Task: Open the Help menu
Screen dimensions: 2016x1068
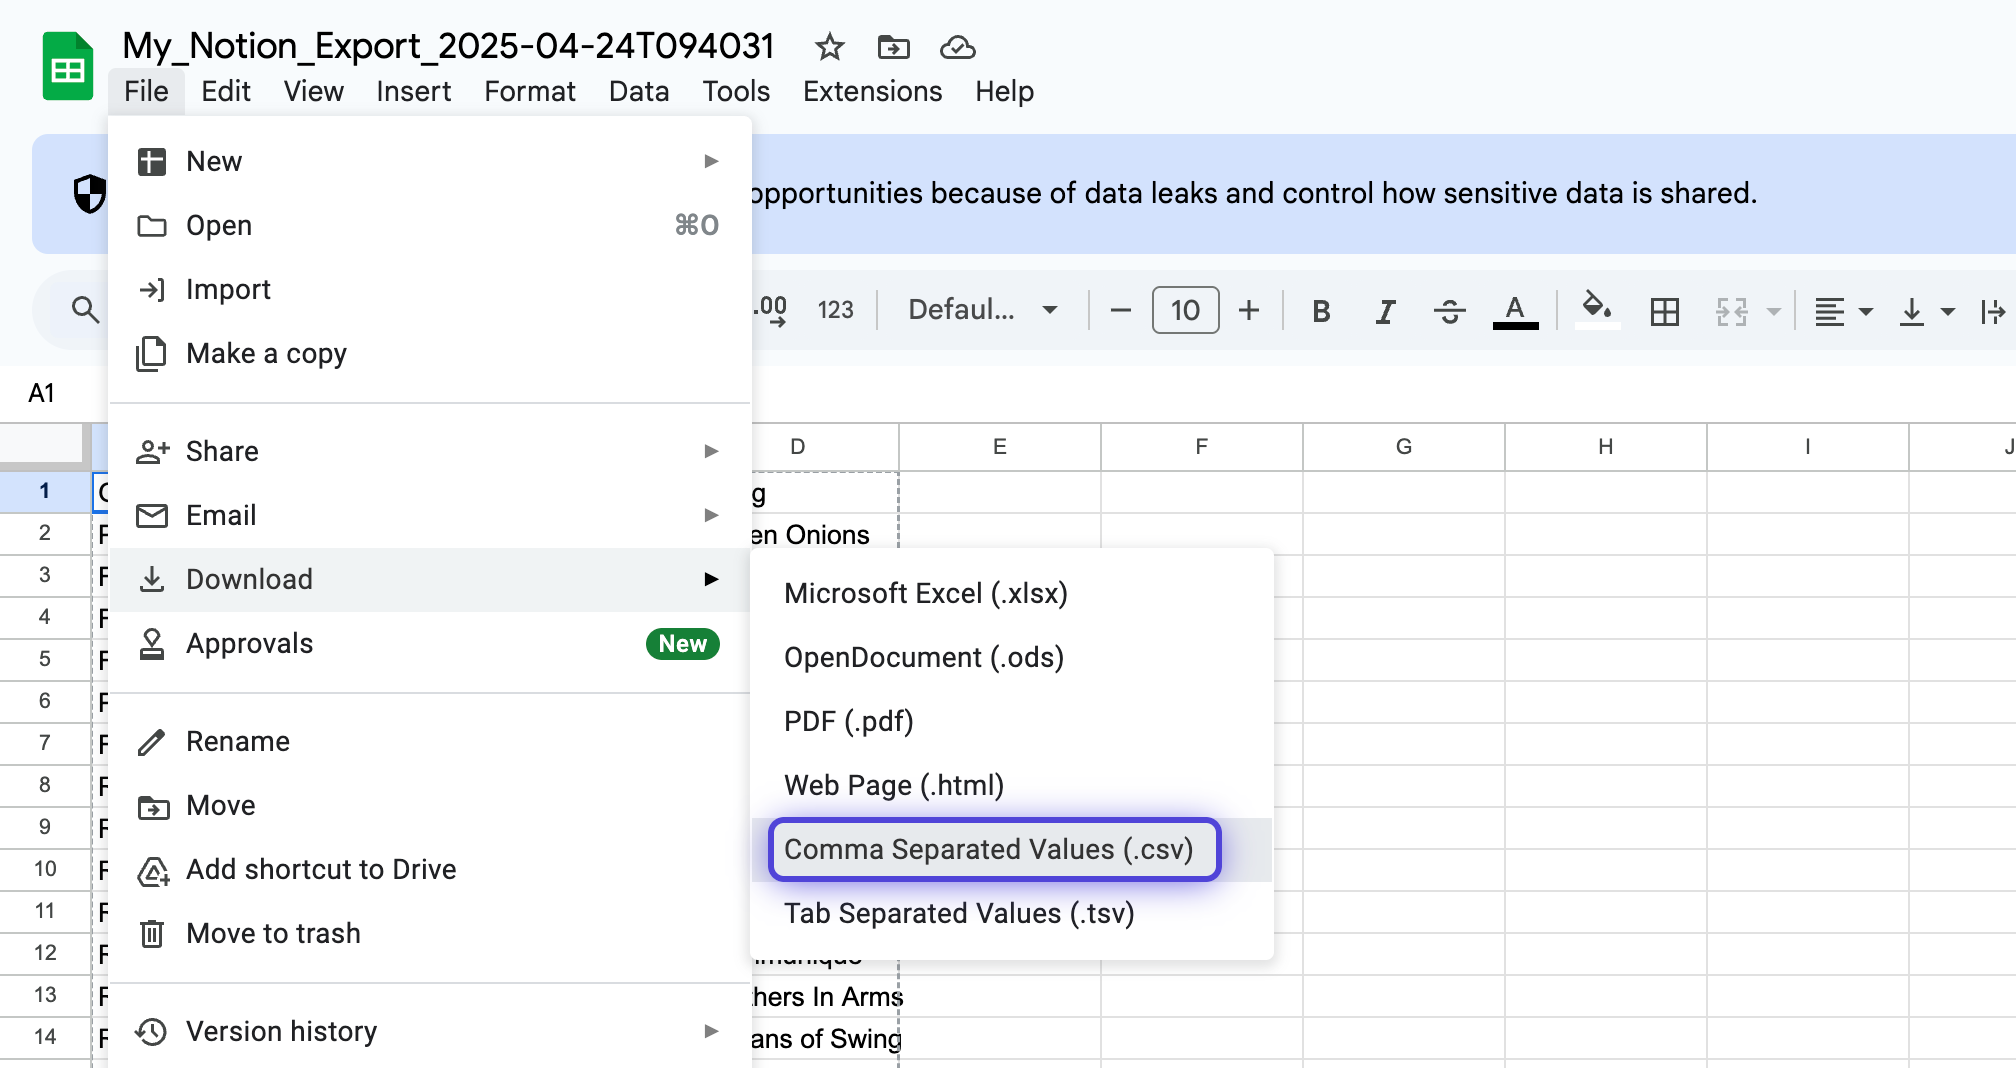Action: 1005,91
